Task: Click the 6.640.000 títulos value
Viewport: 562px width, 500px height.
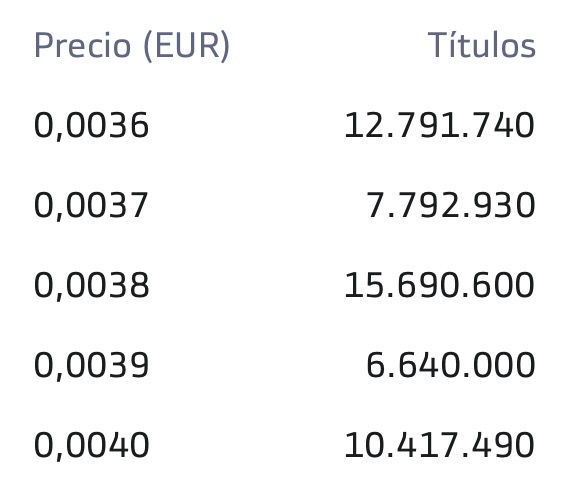Action: click(x=451, y=365)
